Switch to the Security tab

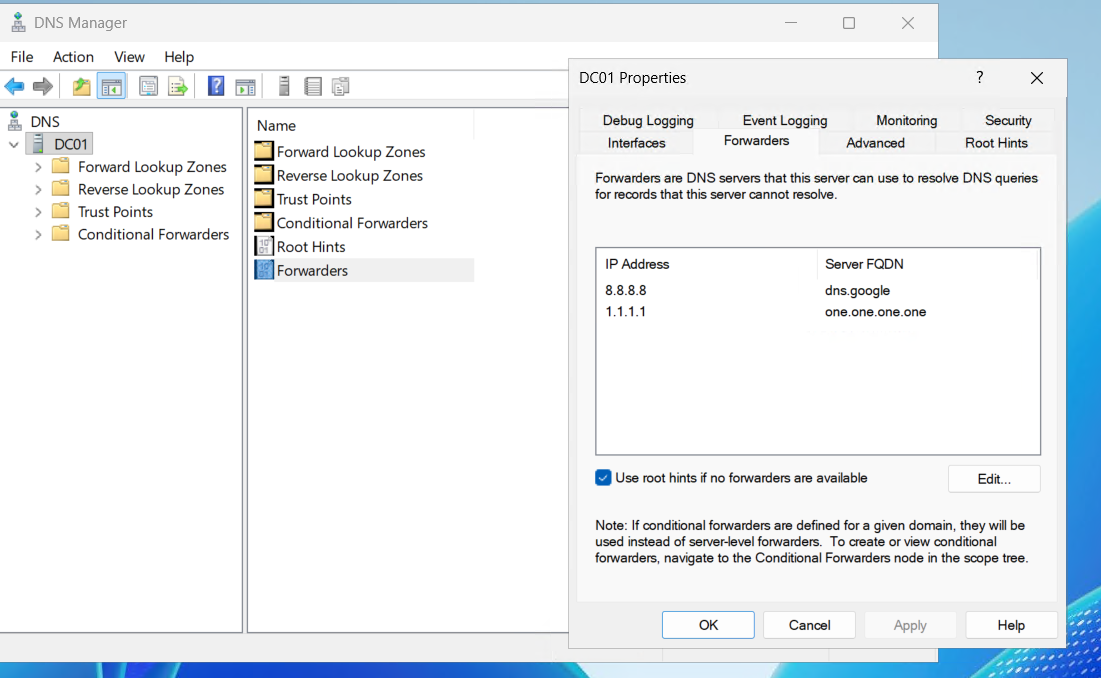pos(1008,120)
